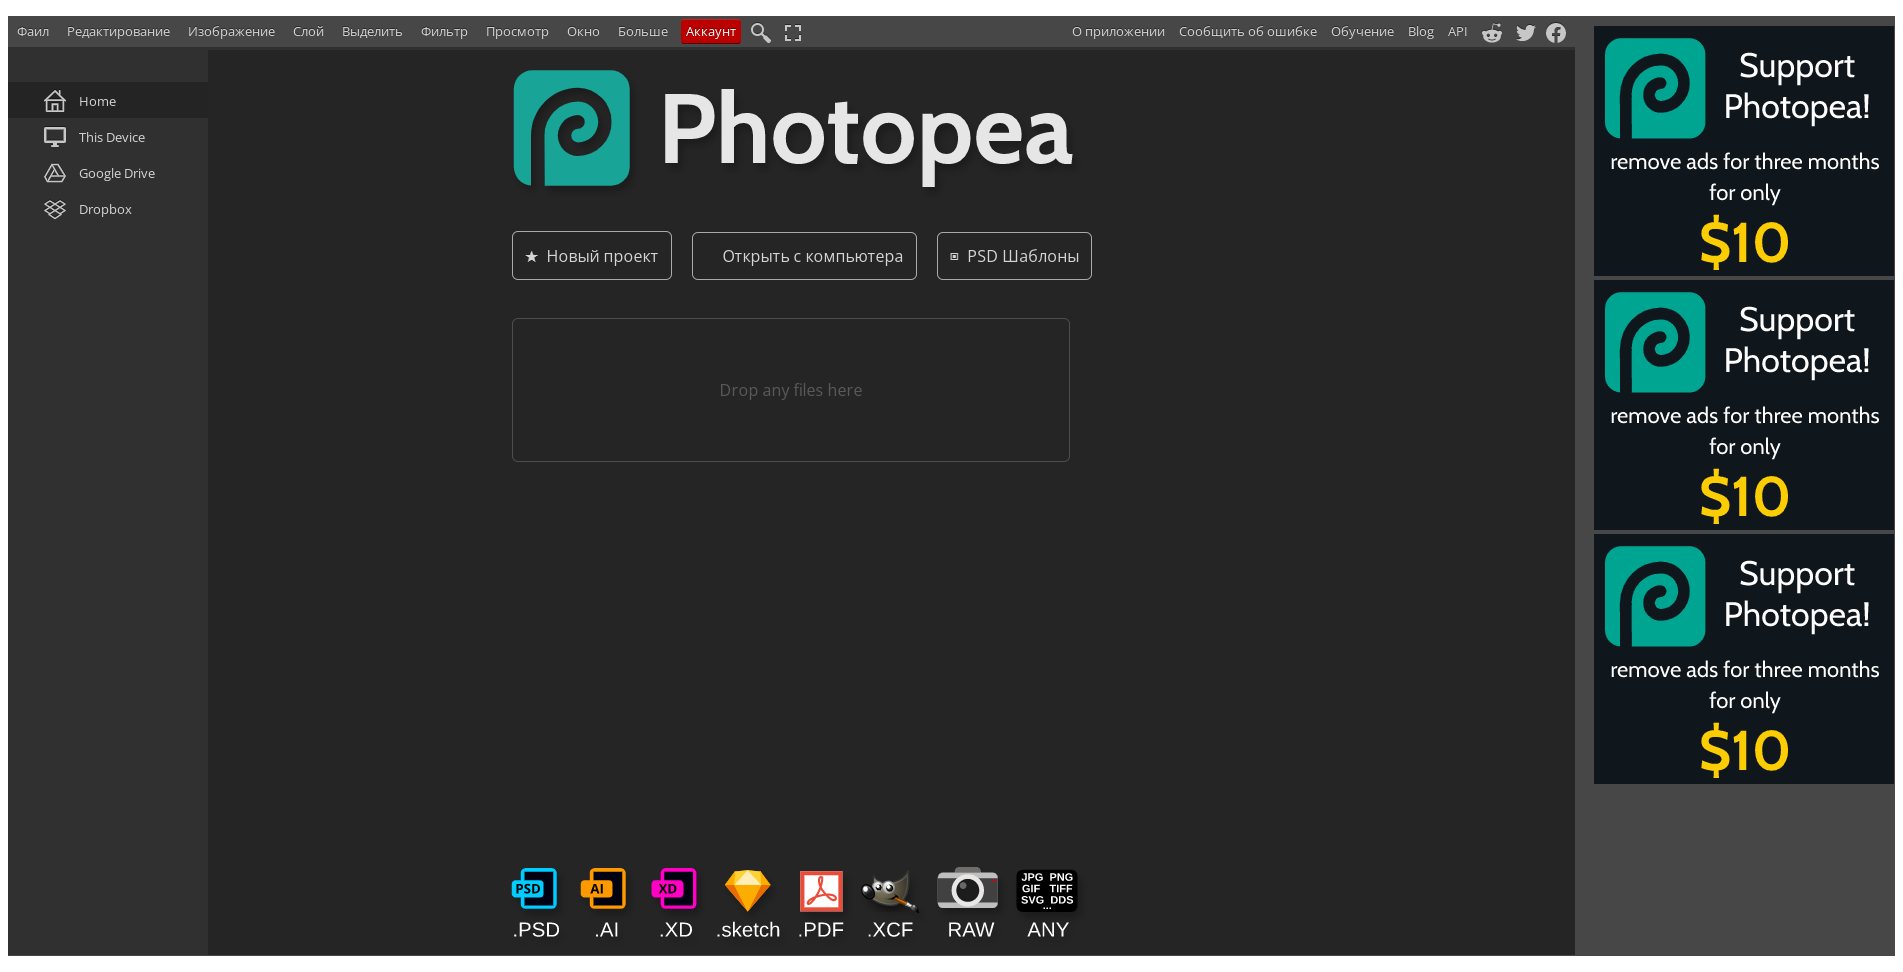This screenshot has width=1903, height=972.
Task: Click Сообщить об ошибке link
Action: [x=1247, y=32]
